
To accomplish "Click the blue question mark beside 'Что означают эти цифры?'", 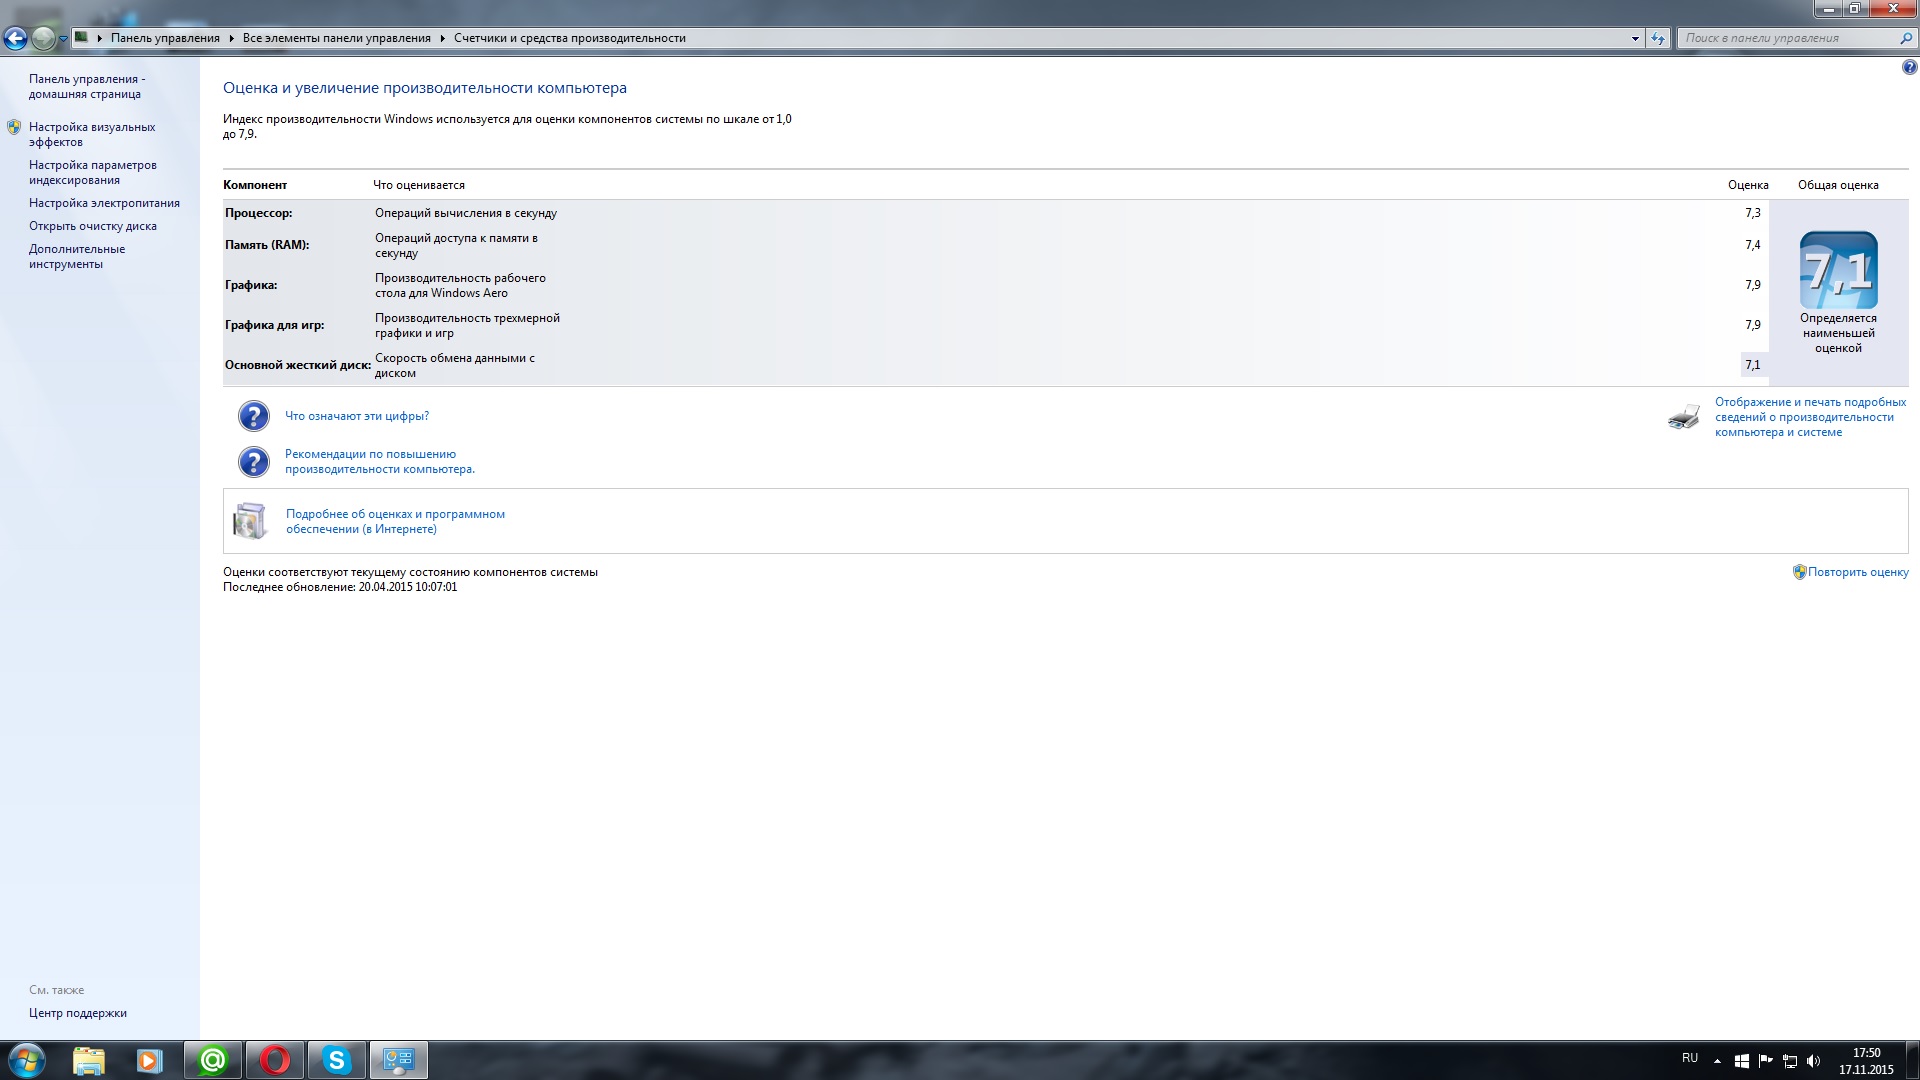I will pos(254,416).
